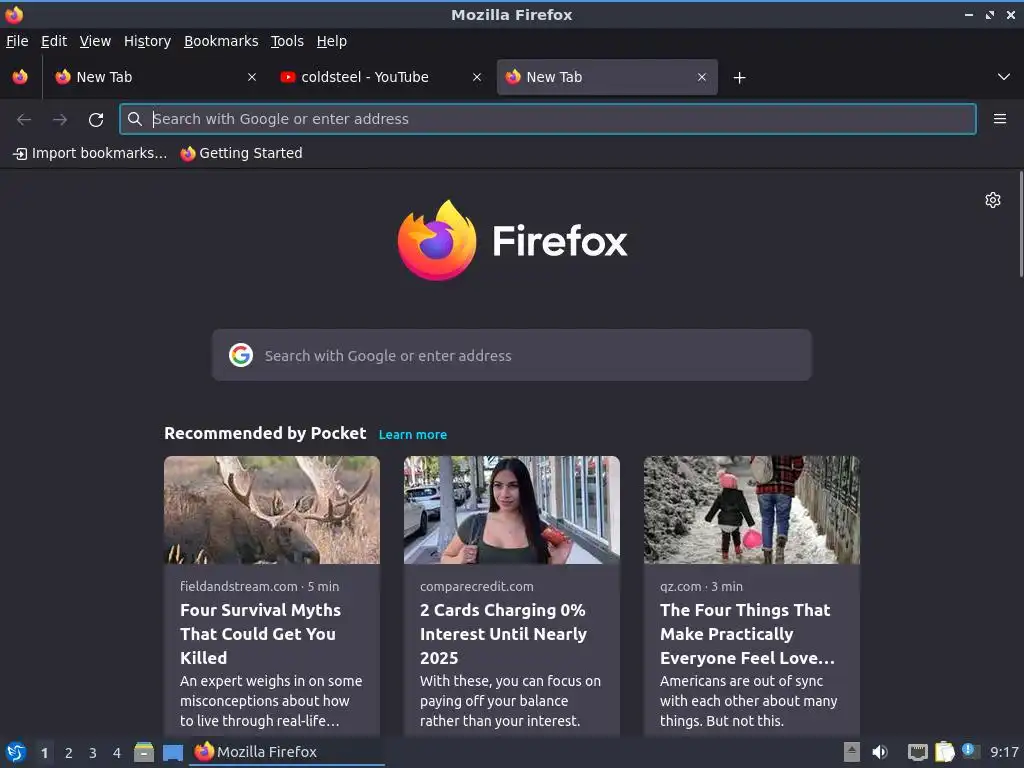The height and width of the screenshot is (768, 1024).
Task: Select workspace 1 in the taskbar
Action: pyautogui.click(x=44, y=753)
